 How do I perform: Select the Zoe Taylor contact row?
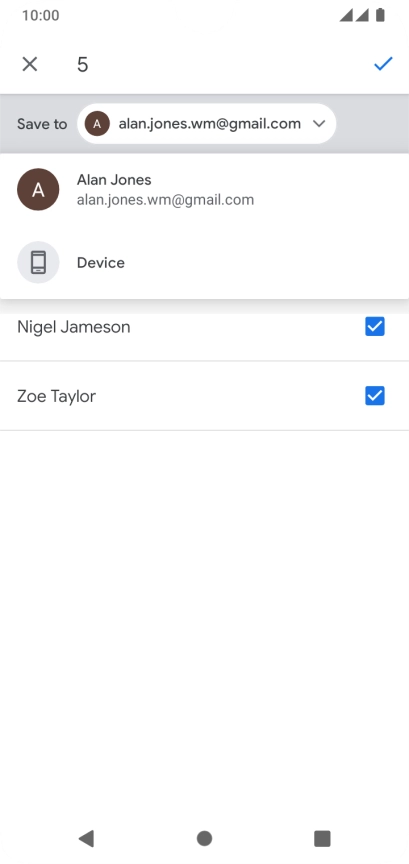[204, 396]
